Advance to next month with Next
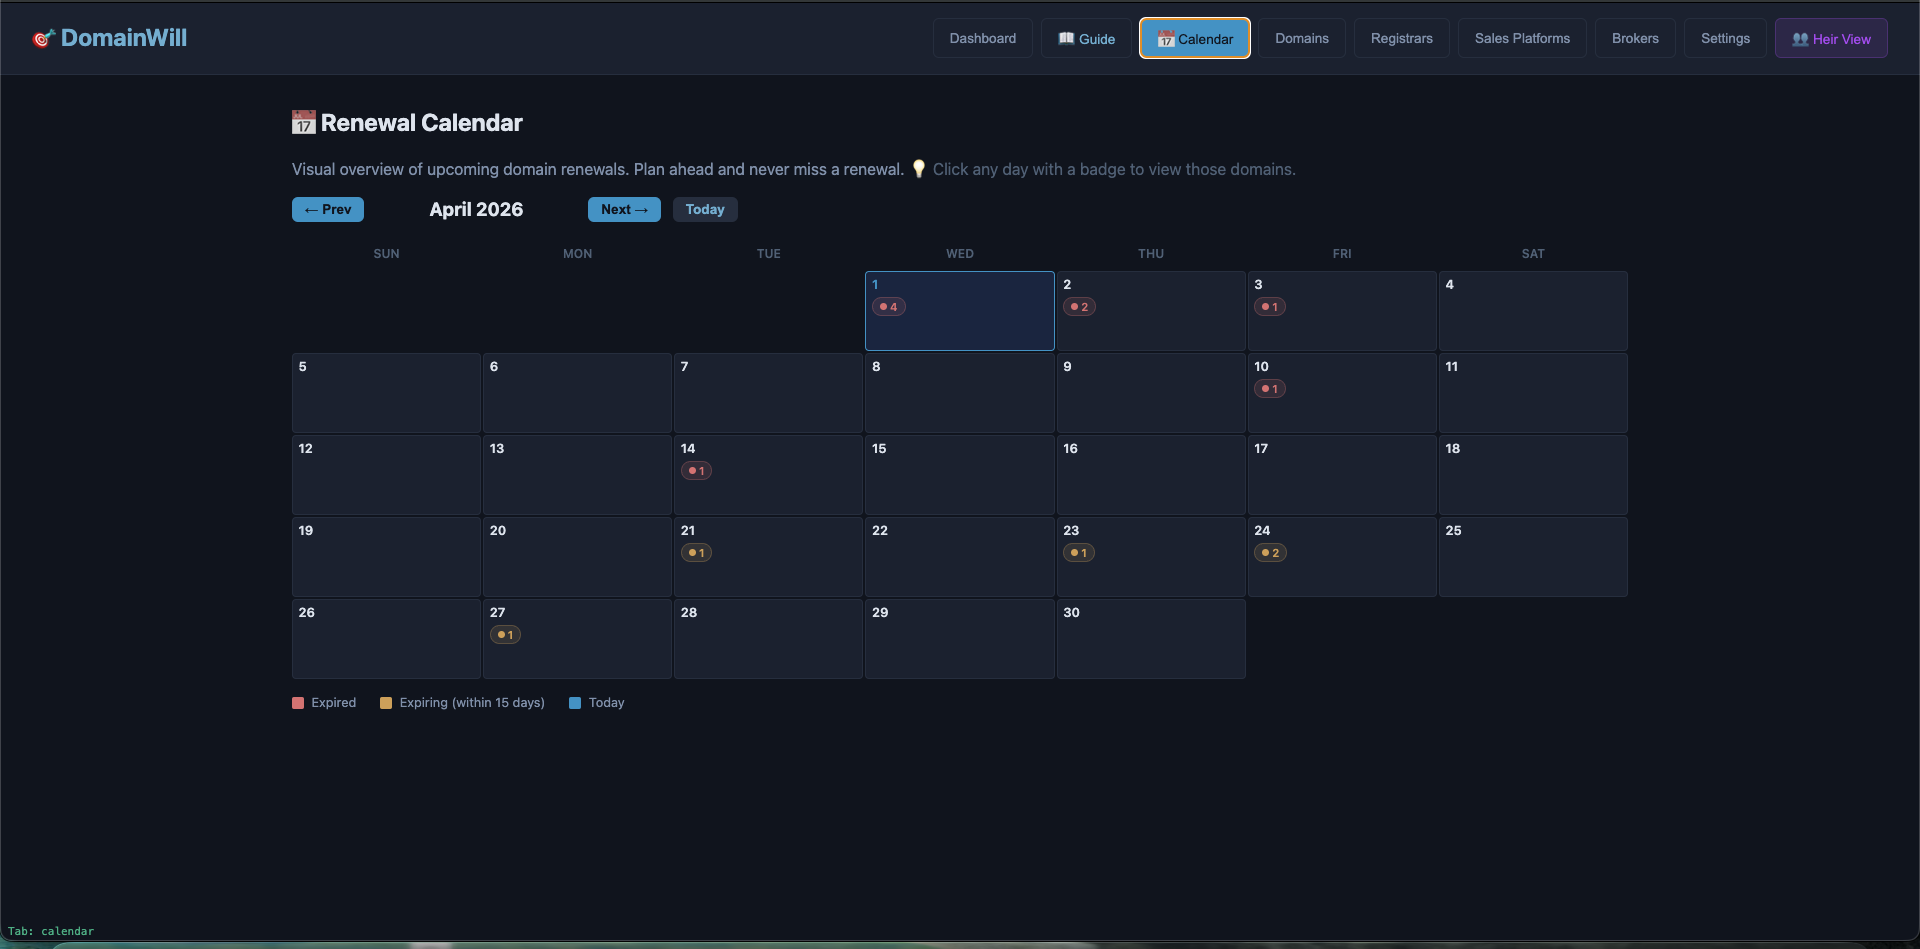 624,210
